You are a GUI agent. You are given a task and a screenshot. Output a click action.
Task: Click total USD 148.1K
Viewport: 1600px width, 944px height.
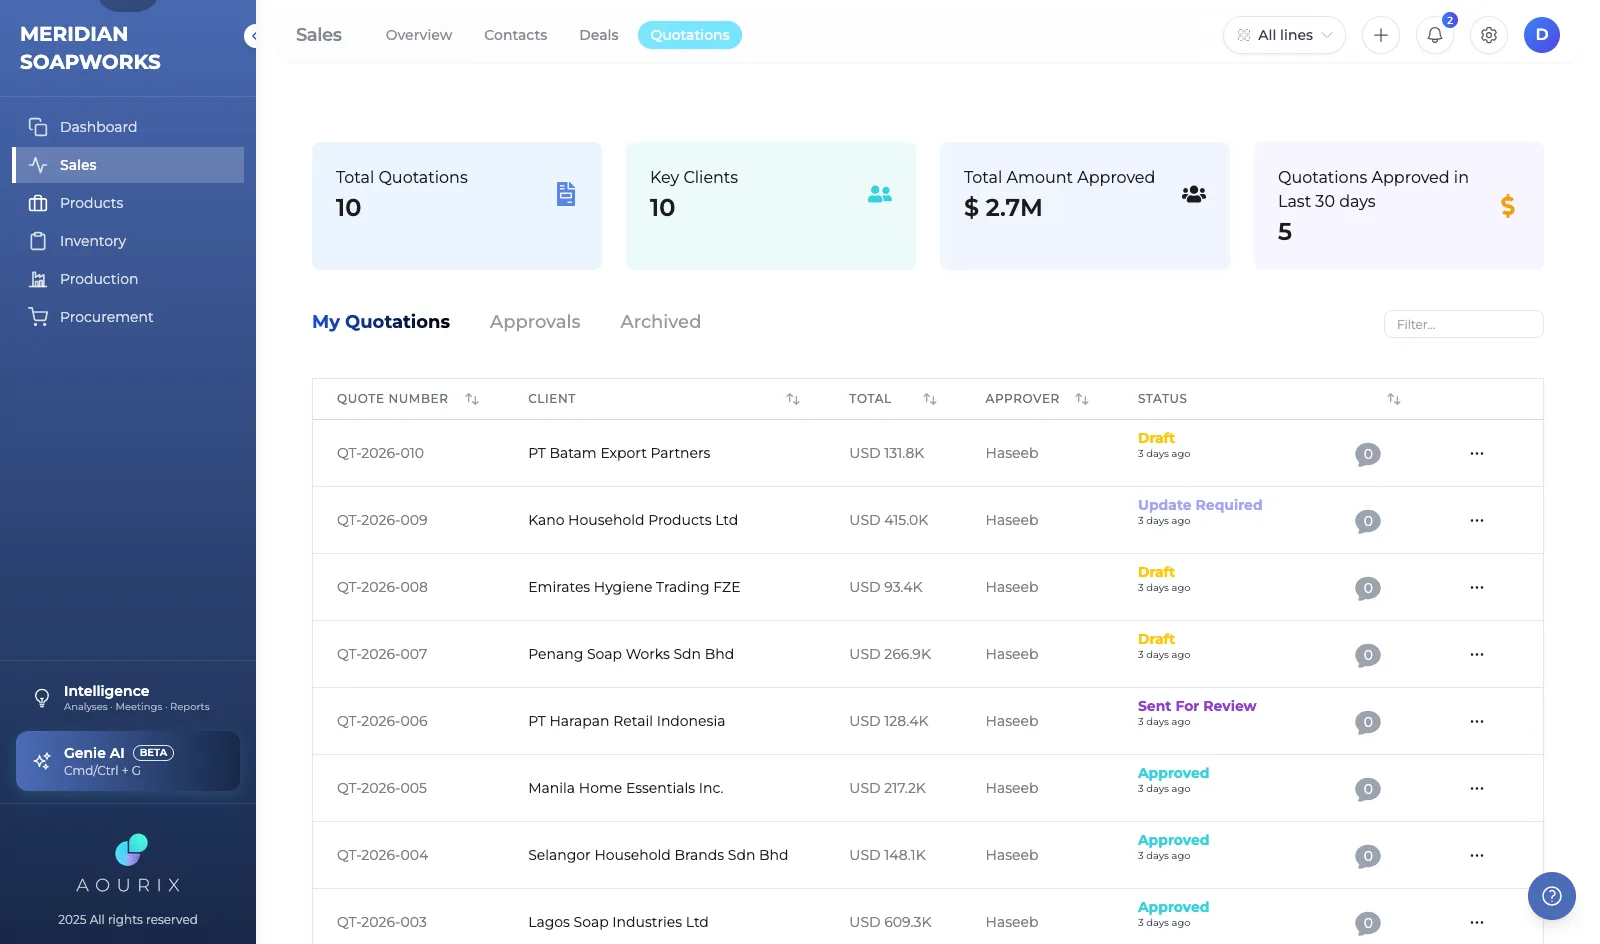(x=887, y=855)
